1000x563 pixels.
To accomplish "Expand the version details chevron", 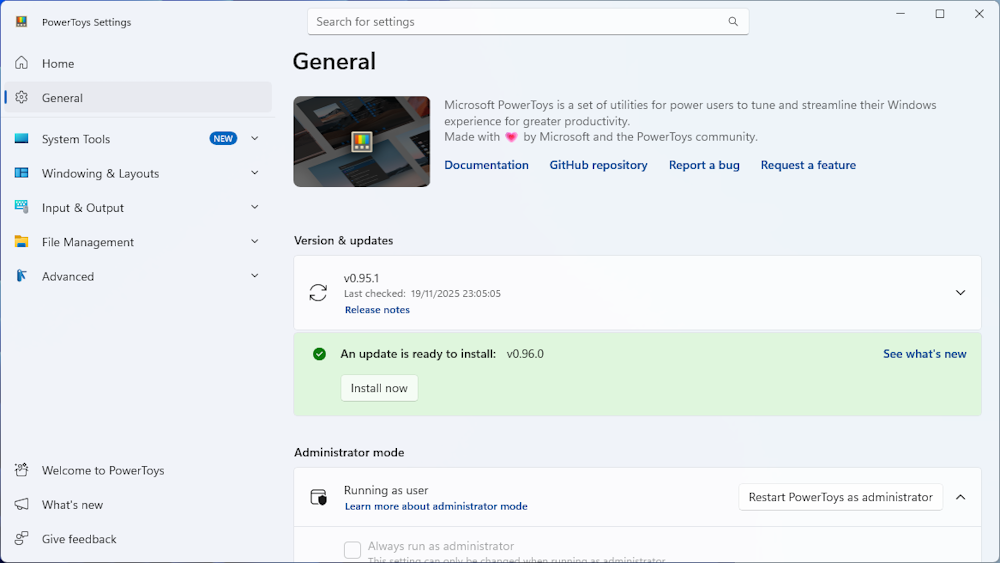I will pos(960,293).
